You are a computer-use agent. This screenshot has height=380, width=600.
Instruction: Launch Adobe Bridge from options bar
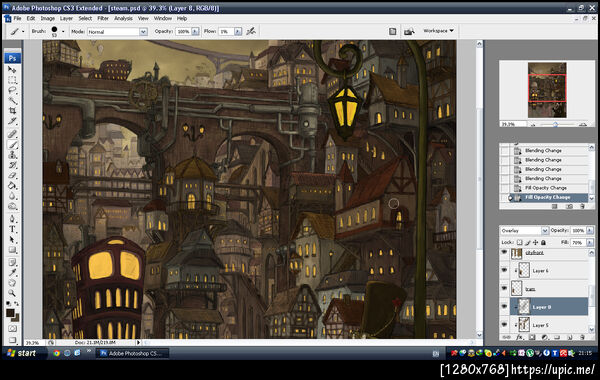click(x=409, y=31)
